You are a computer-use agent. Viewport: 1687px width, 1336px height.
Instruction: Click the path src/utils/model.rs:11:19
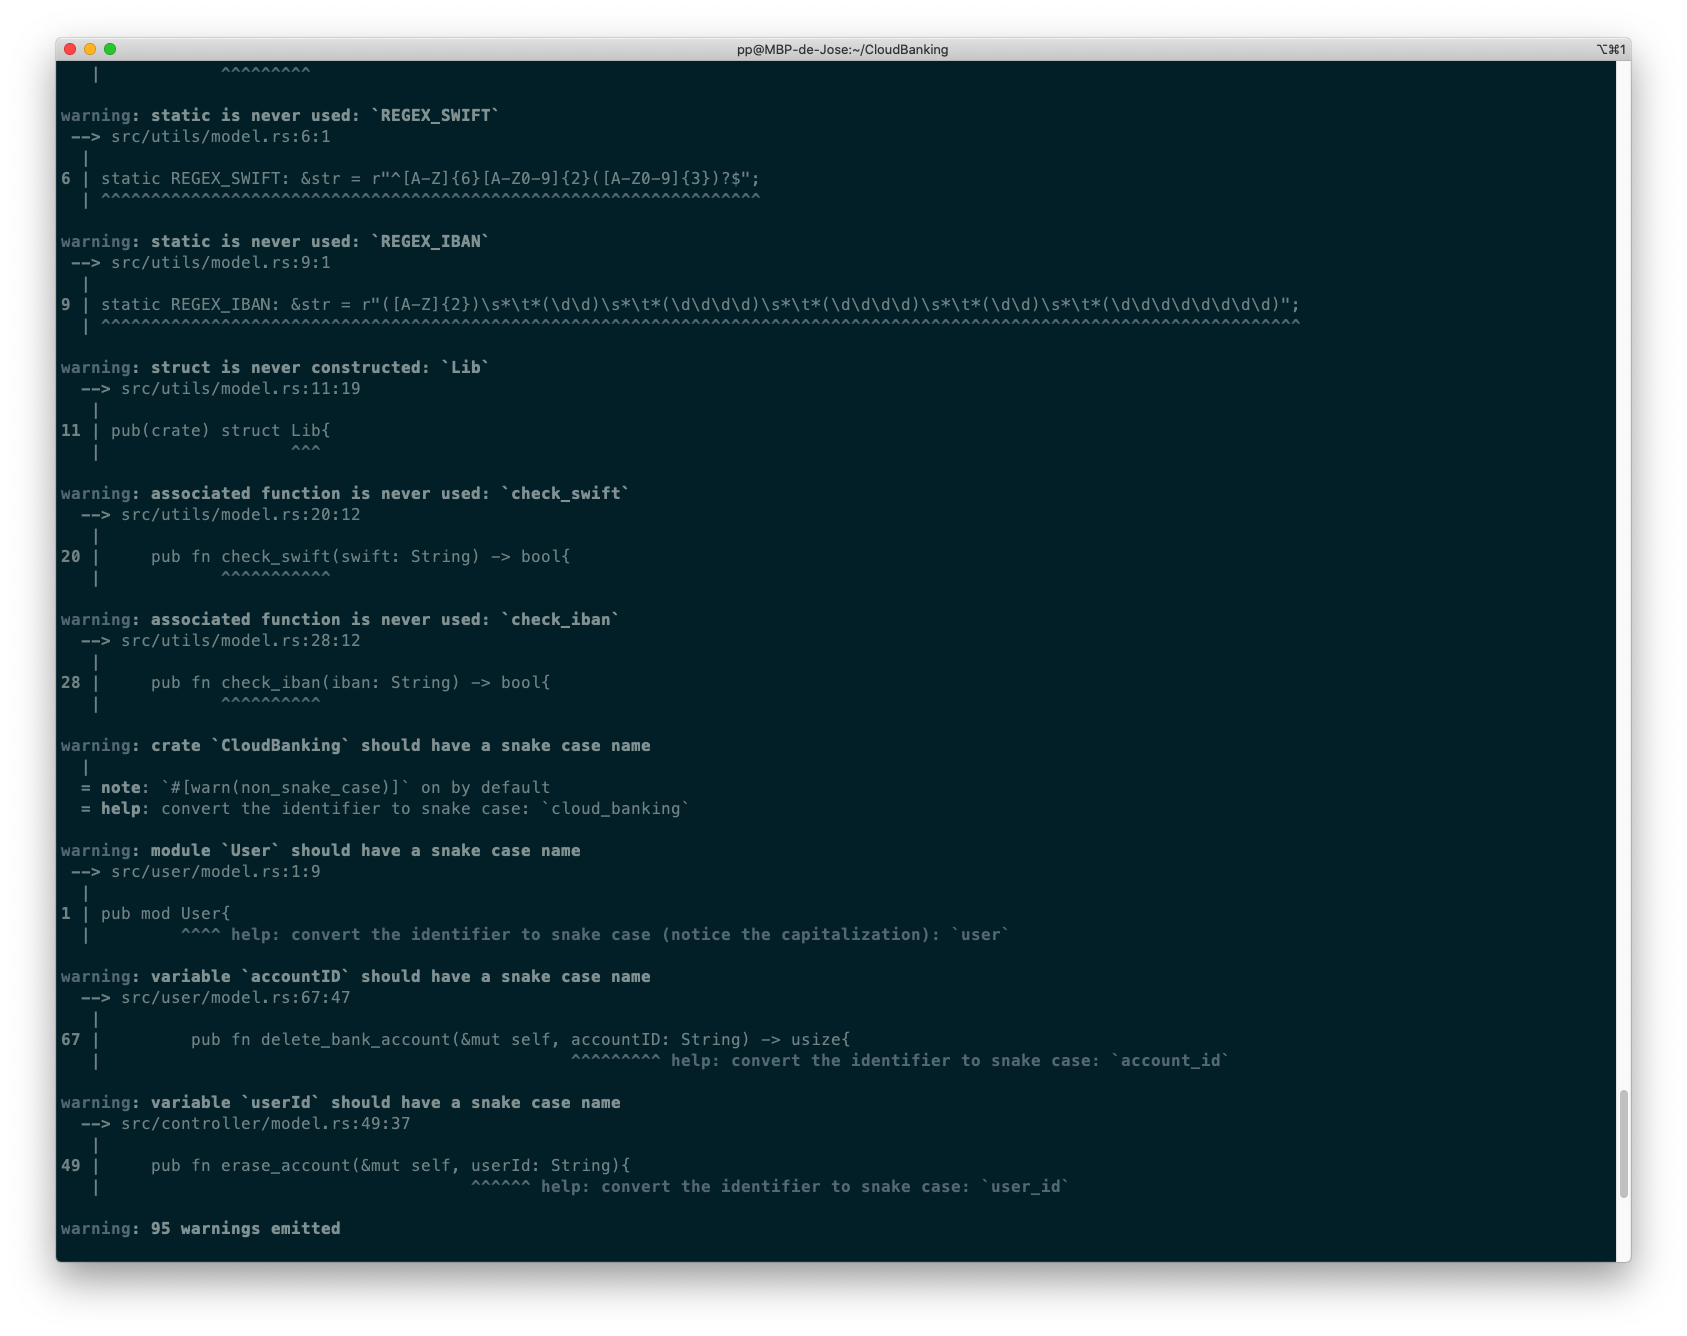click(x=241, y=389)
